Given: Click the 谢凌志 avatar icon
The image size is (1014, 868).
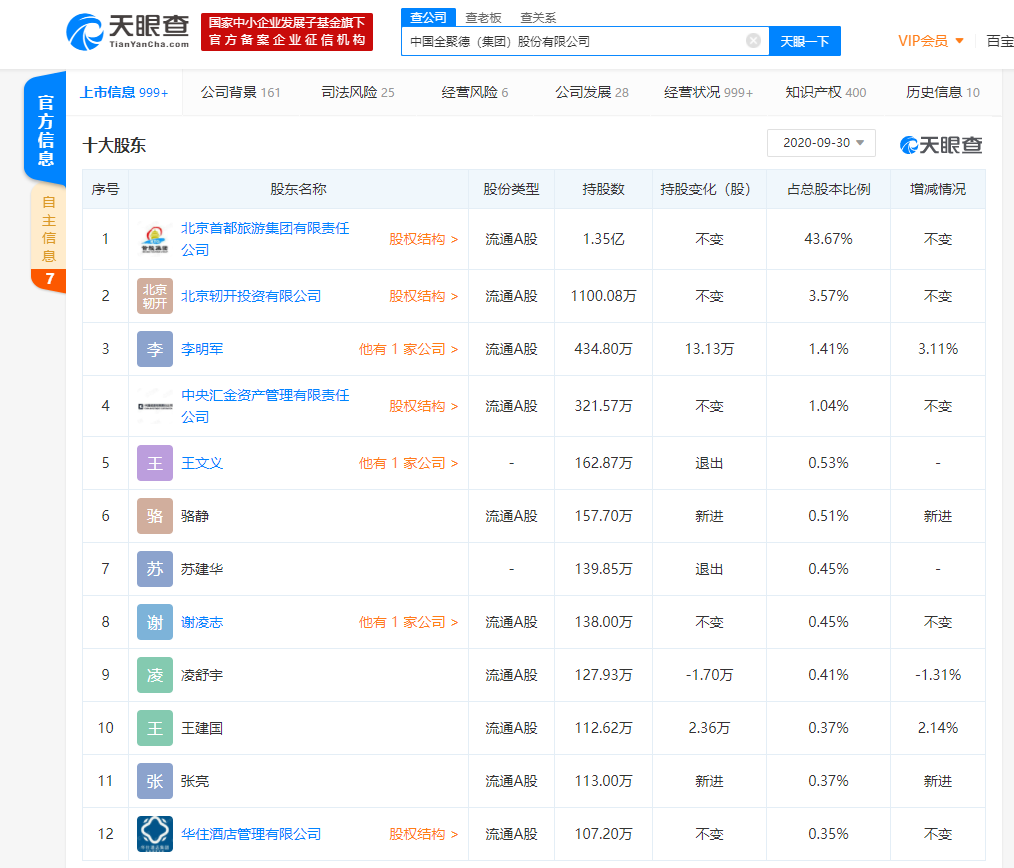Looking at the screenshot, I should pos(155,622).
